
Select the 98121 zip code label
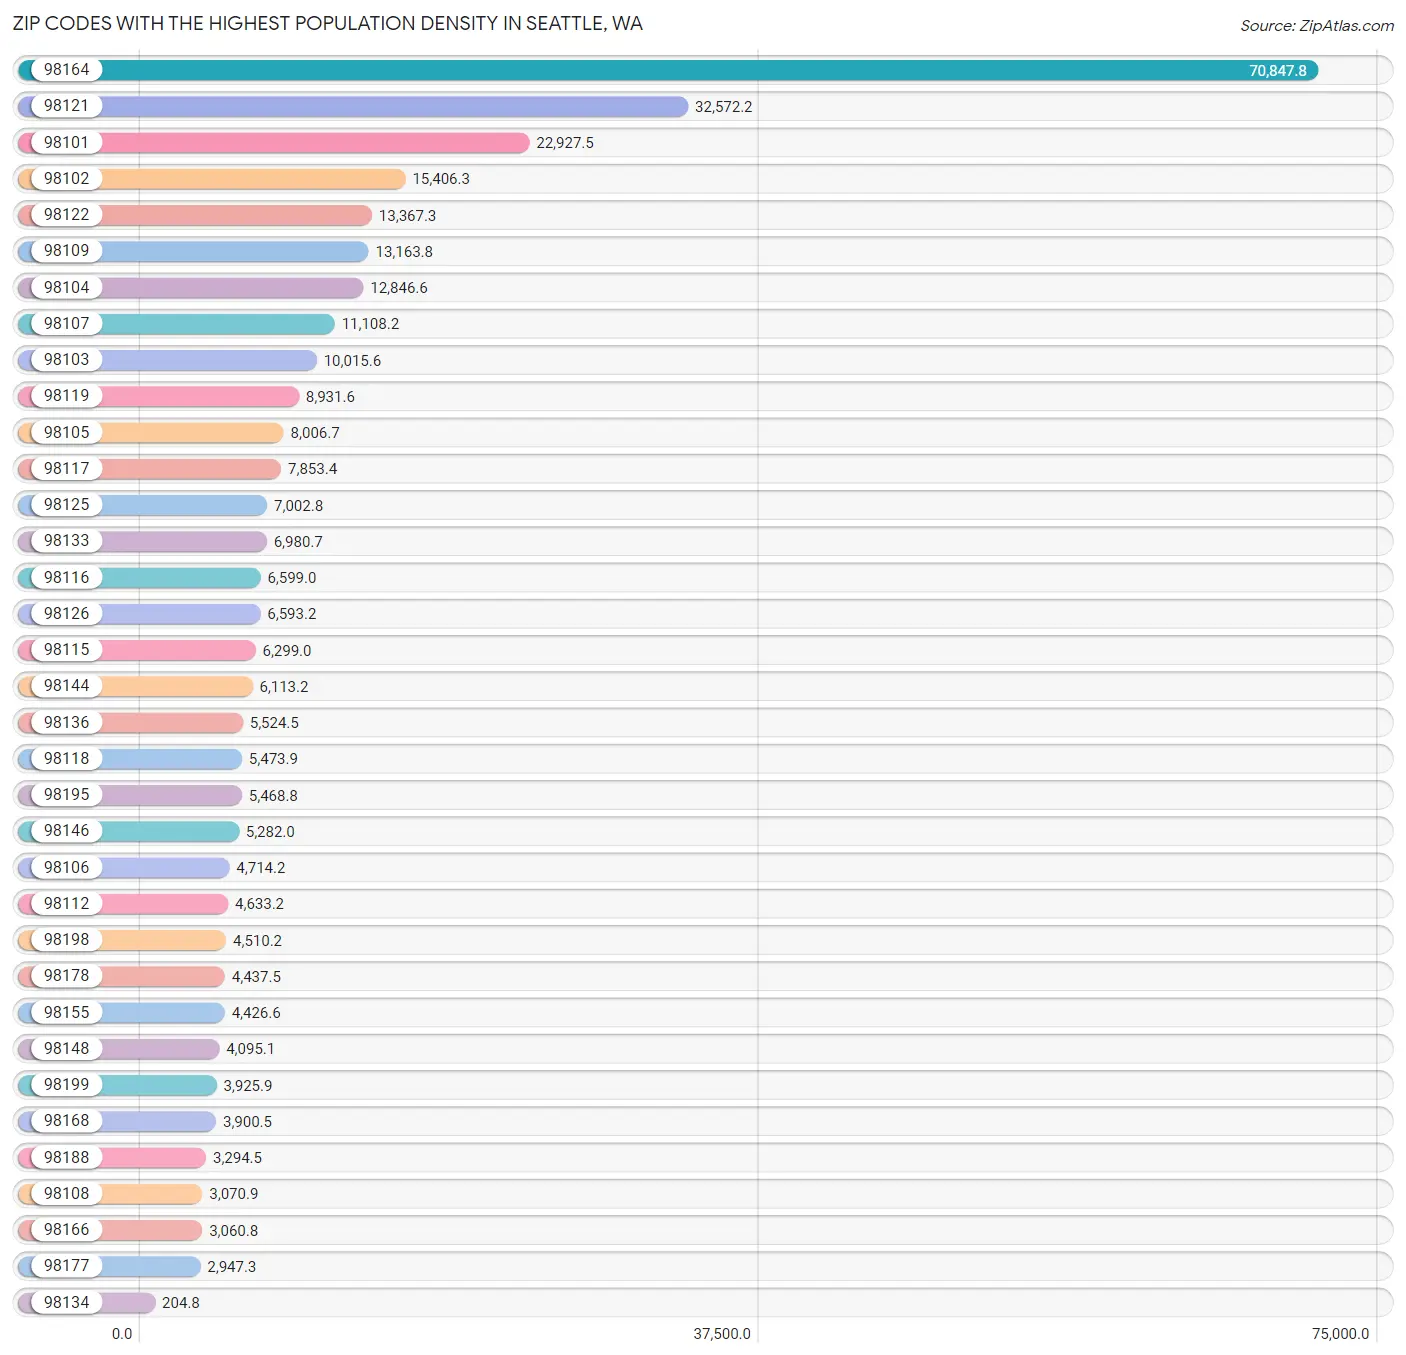click(x=66, y=106)
